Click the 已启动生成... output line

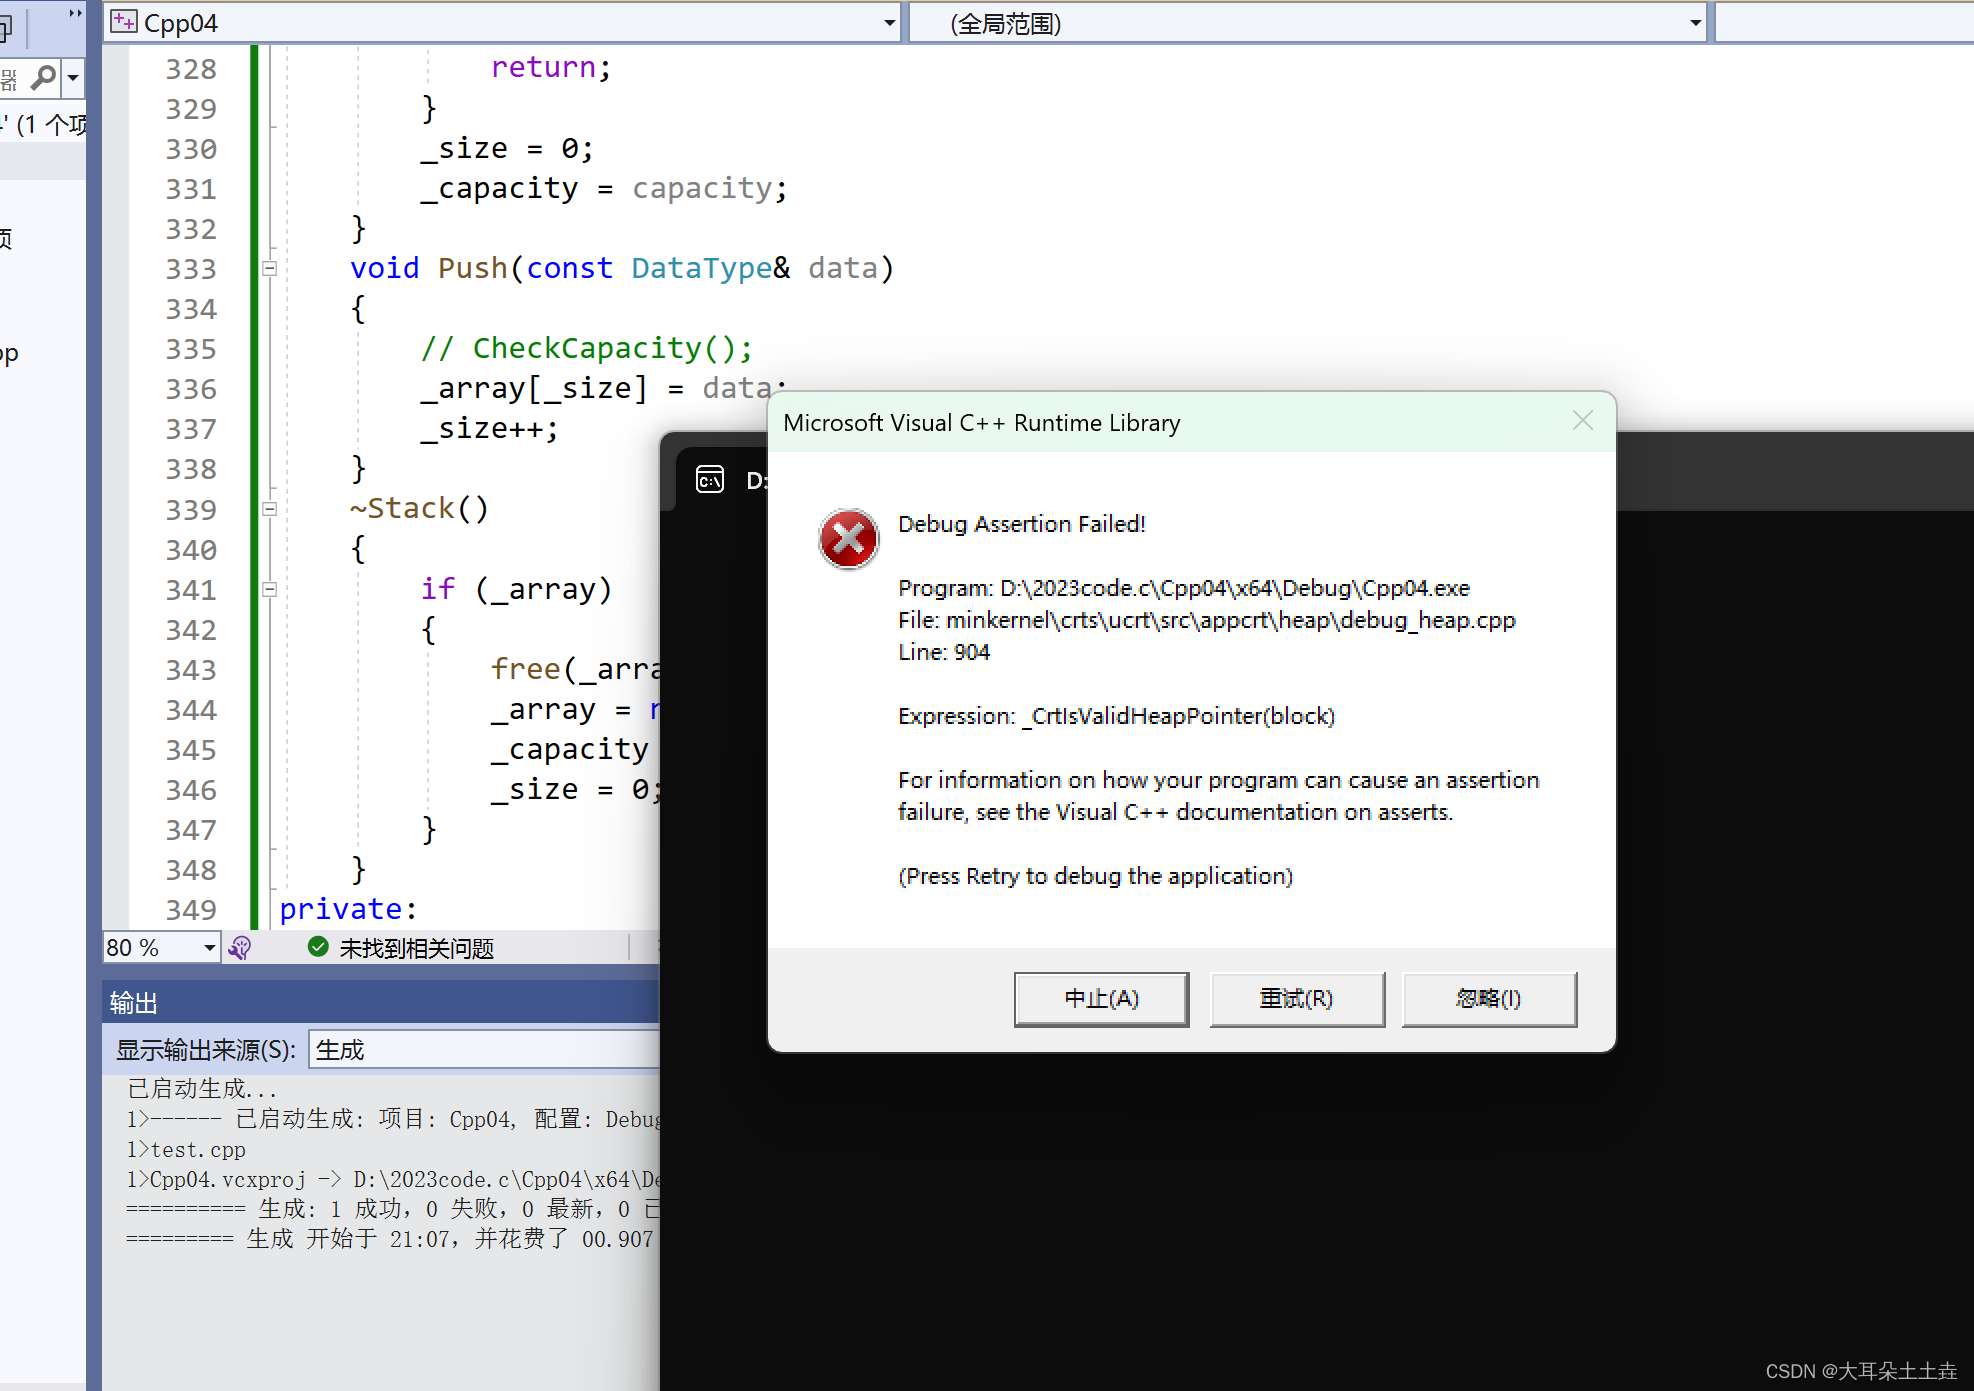pos(201,1088)
